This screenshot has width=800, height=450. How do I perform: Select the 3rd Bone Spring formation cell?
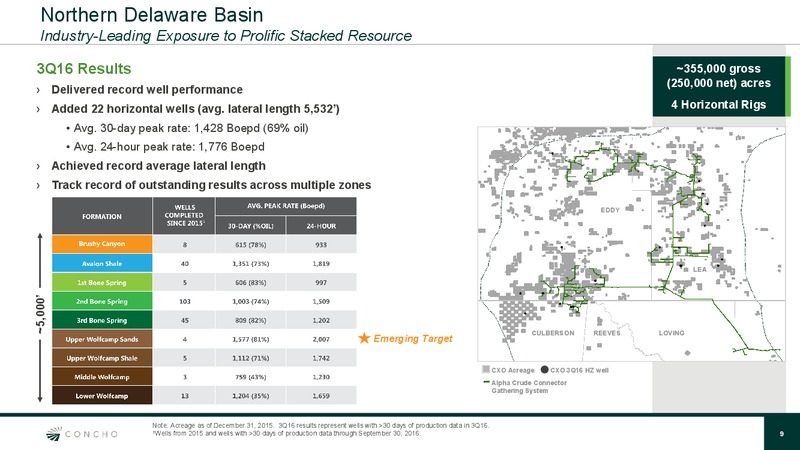[102, 320]
